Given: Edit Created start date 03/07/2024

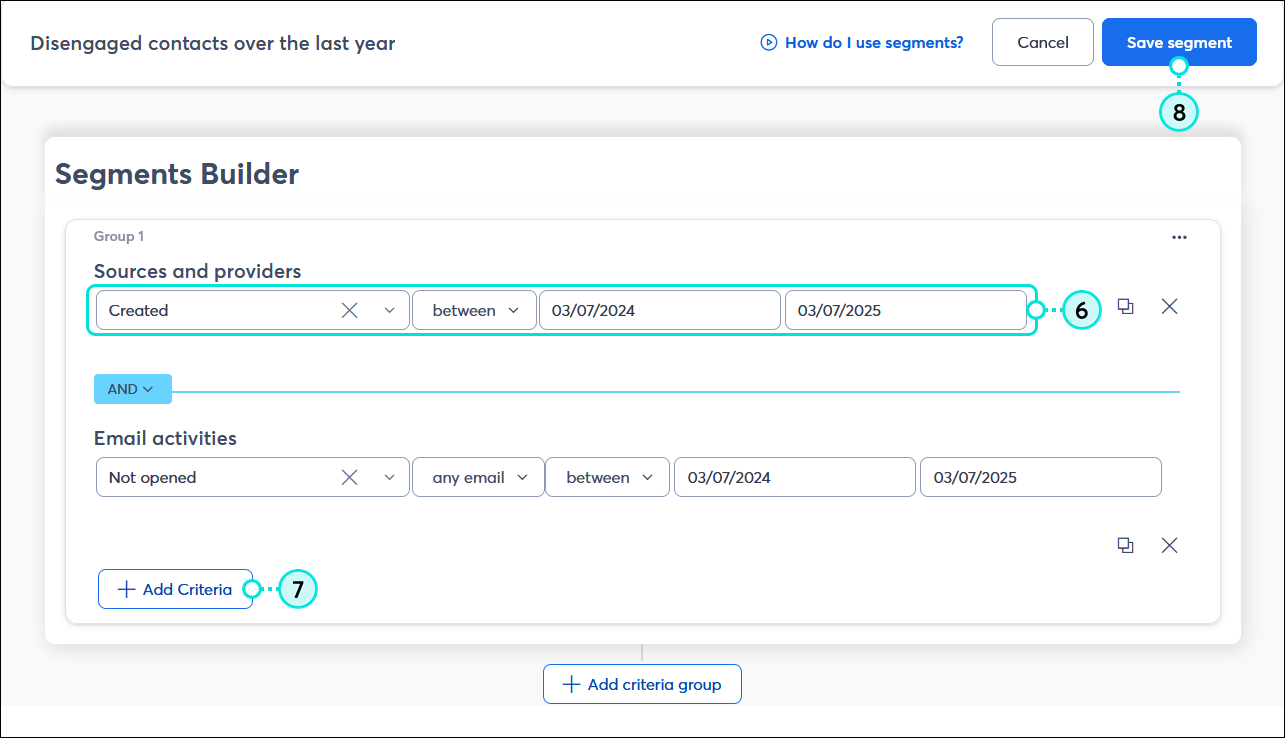Looking at the screenshot, I should pos(660,310).
